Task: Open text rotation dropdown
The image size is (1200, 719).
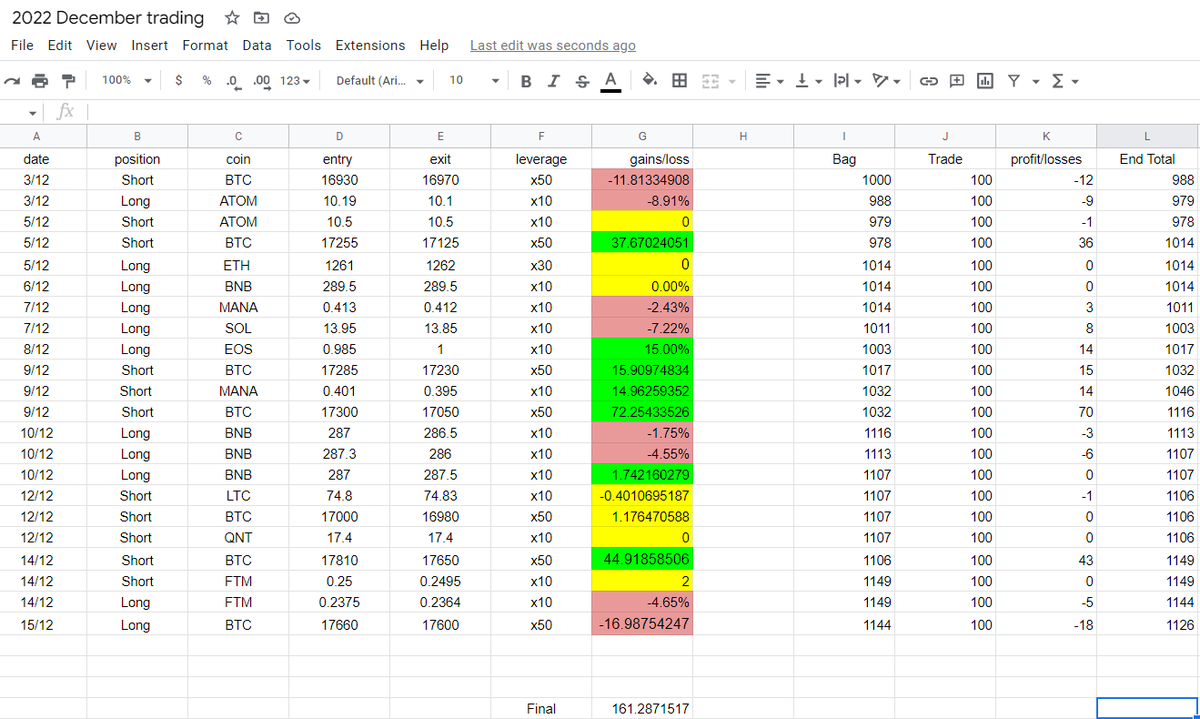Action: pos(886,80)
